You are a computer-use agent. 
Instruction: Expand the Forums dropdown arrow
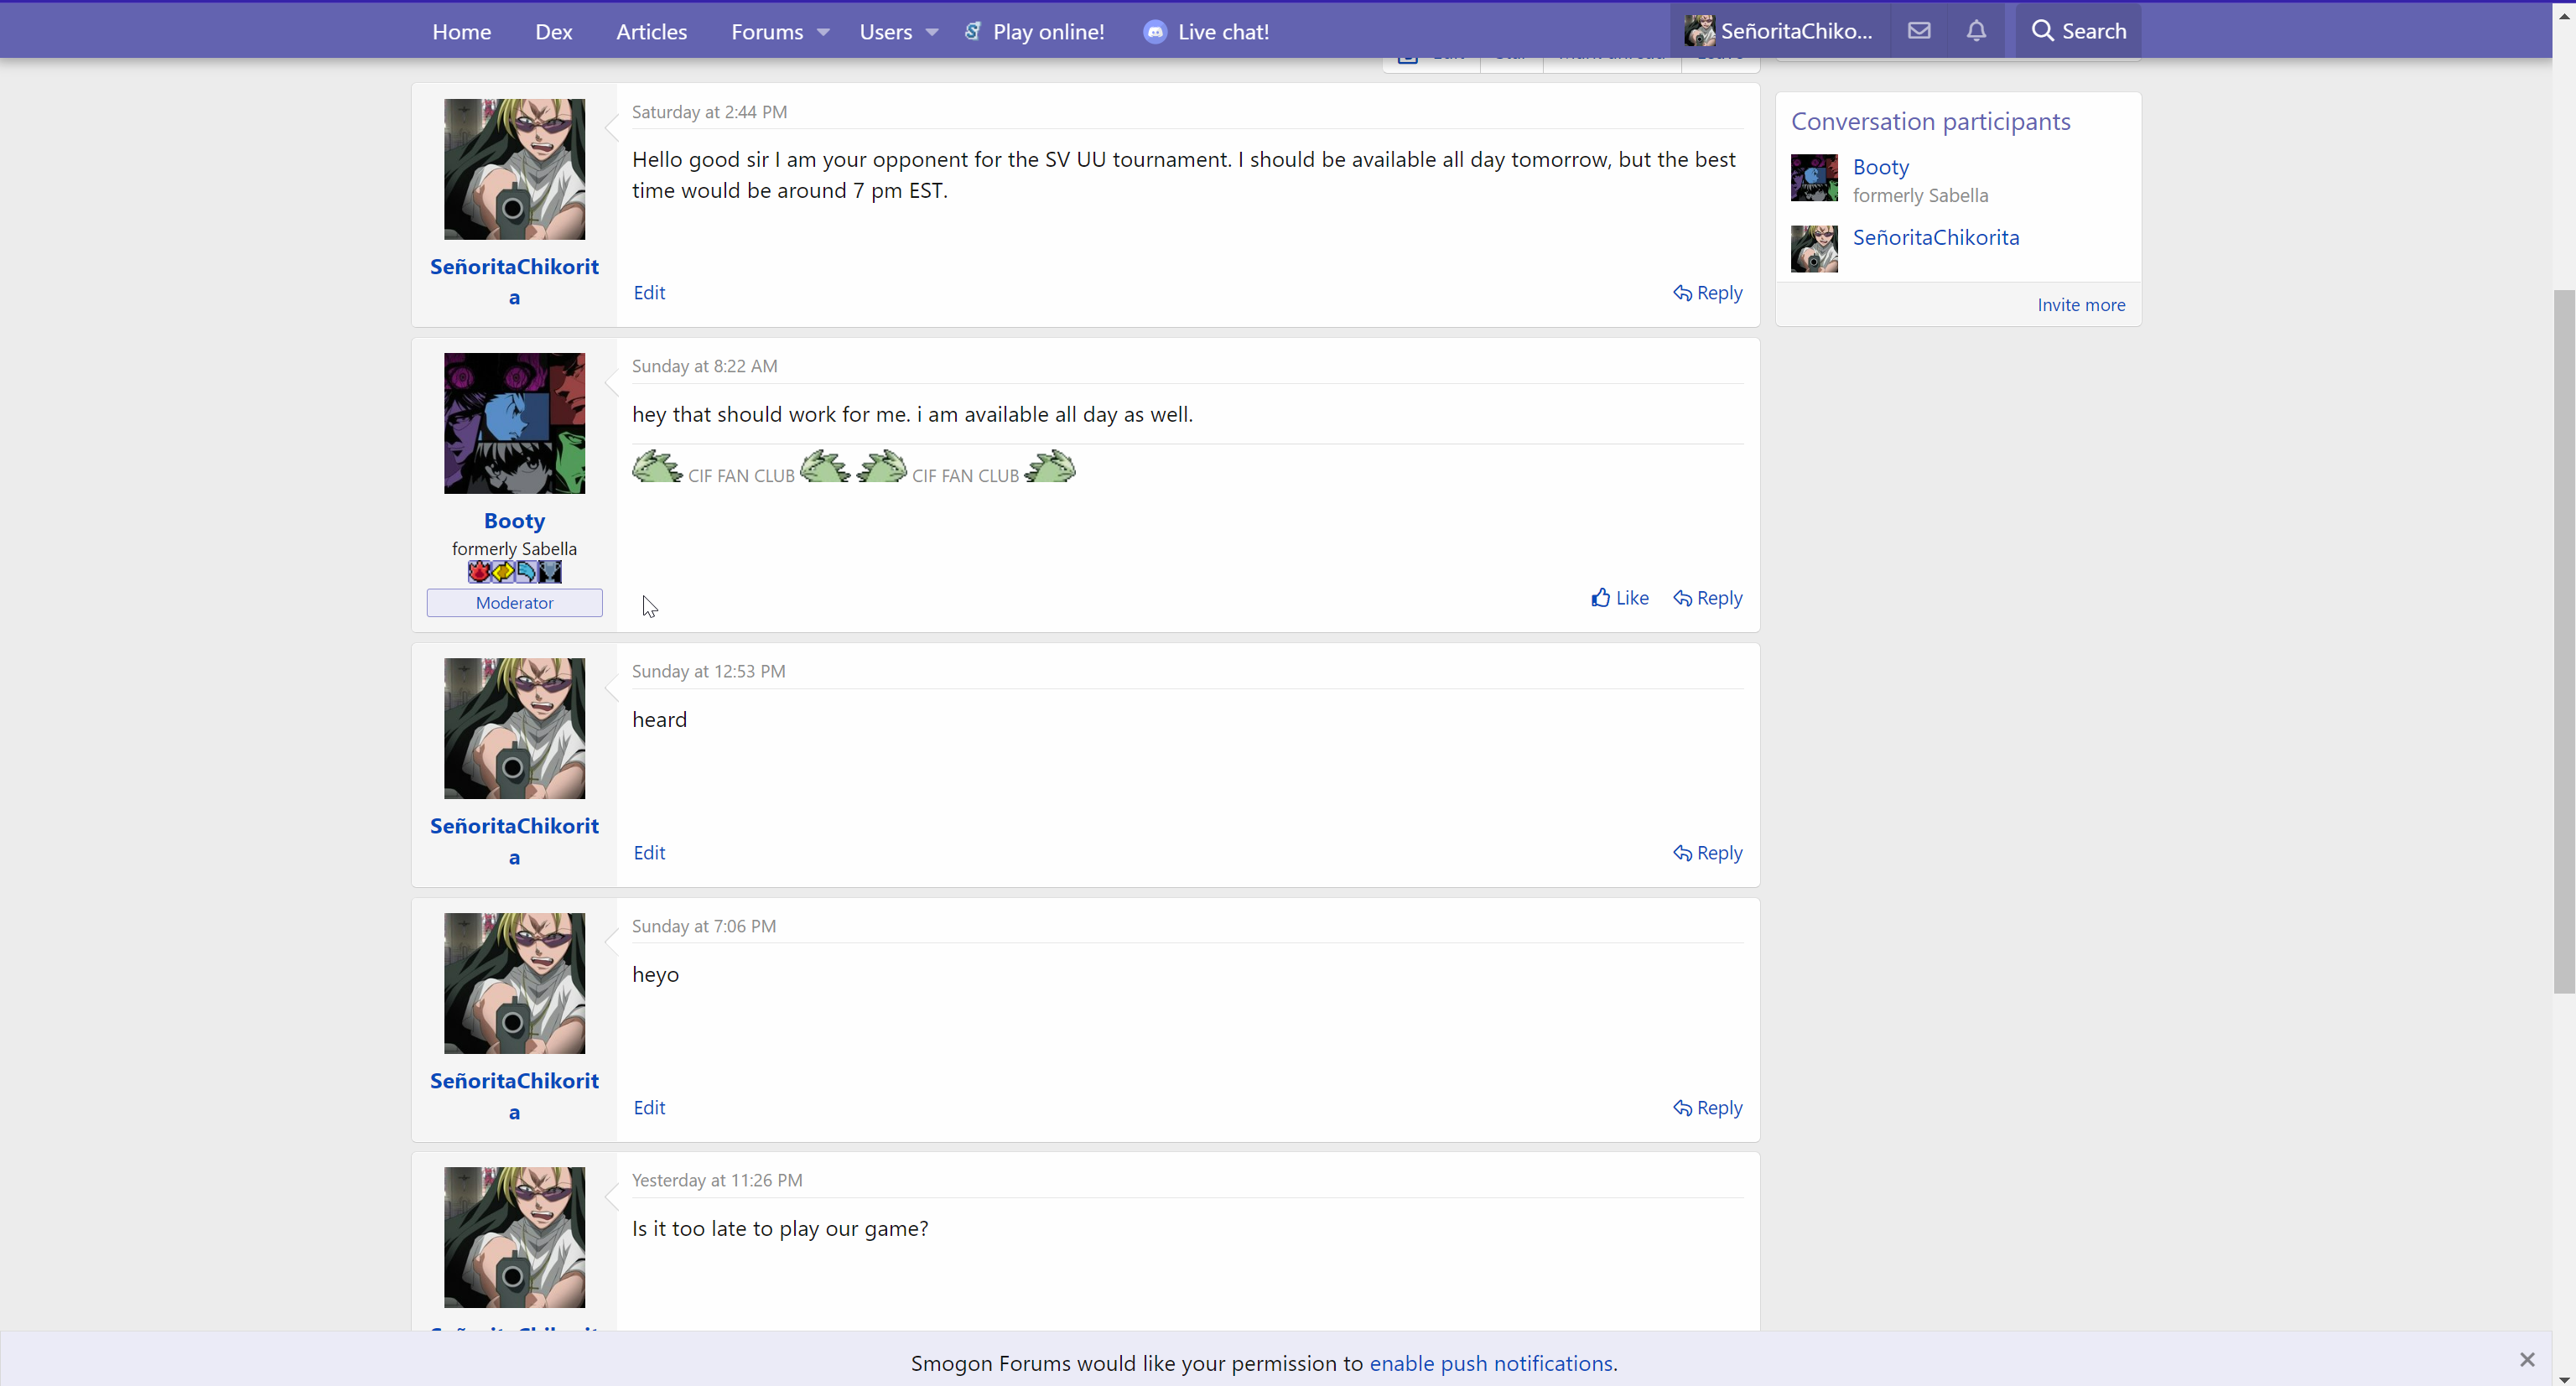(823, 32)
